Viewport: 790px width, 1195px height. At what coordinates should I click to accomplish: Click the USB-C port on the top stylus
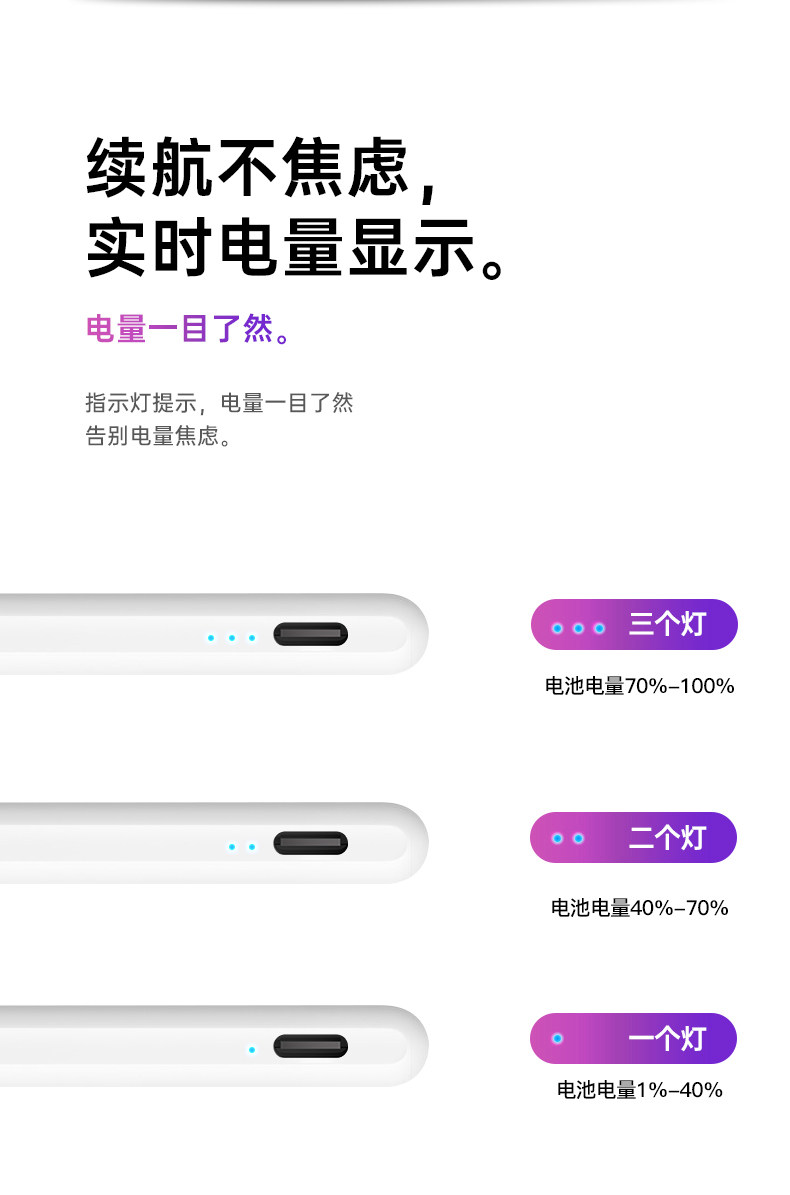point(311,634)
